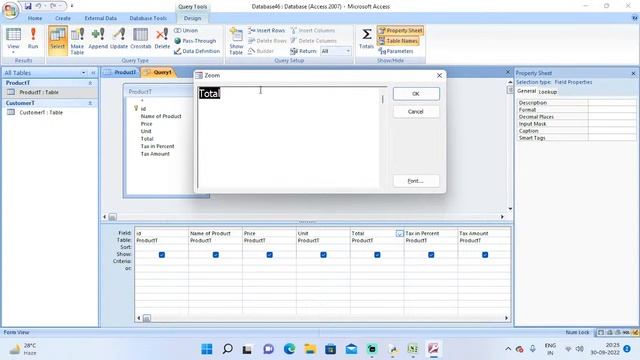The height and width of the screenshot is (360, 640).
Task: Choose the Select query type
Action: pos(58,39)
